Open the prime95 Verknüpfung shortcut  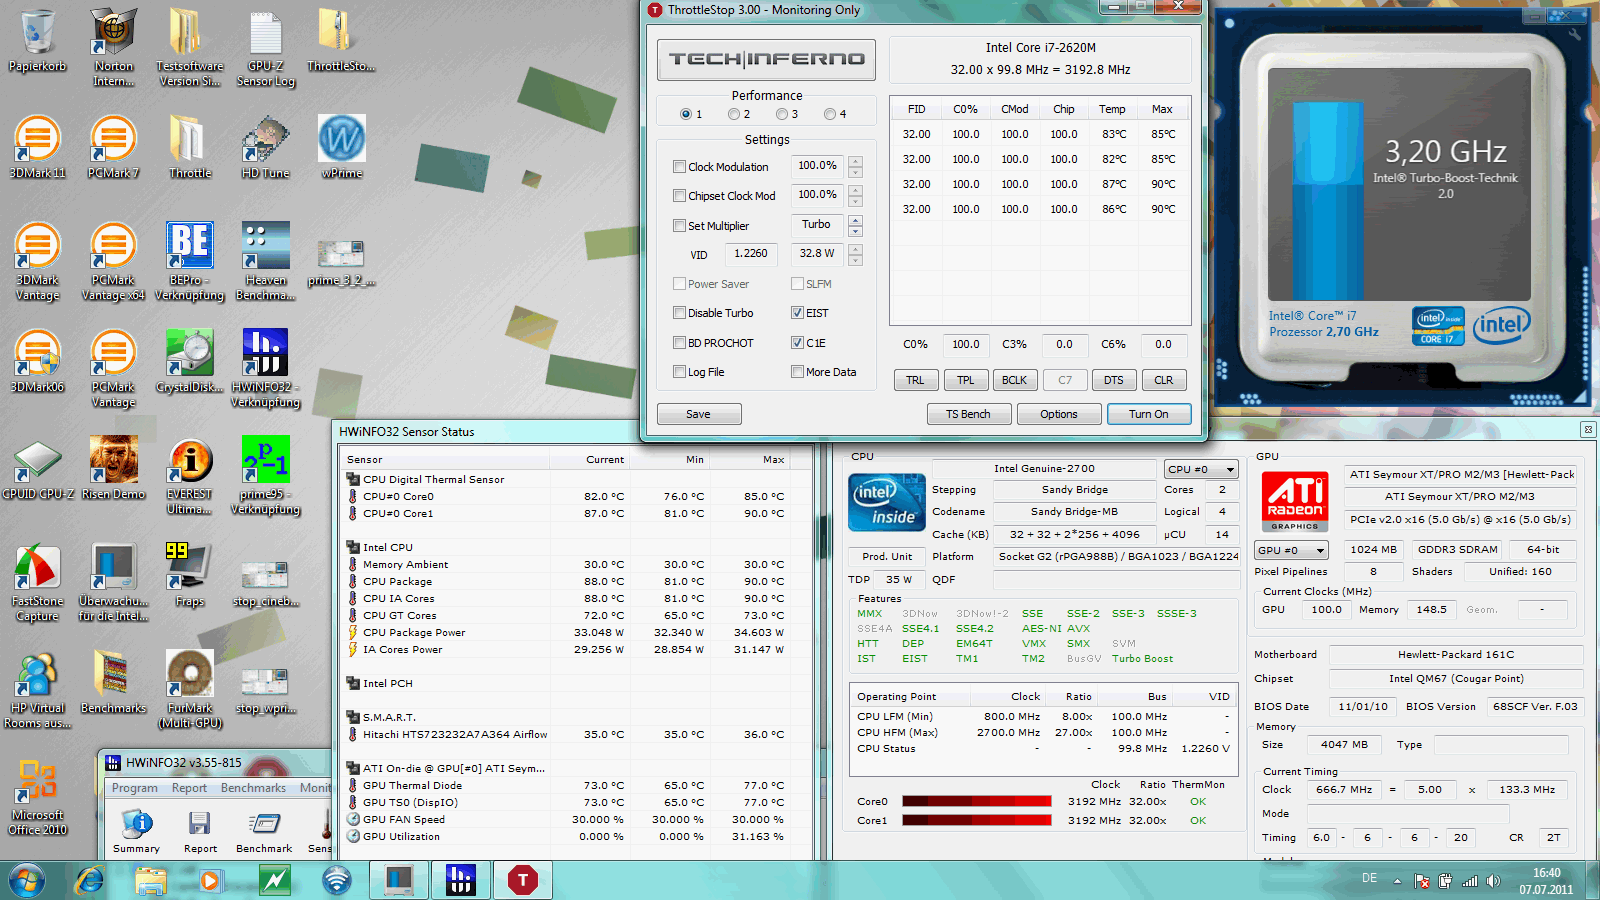click(x=265, y=475)
